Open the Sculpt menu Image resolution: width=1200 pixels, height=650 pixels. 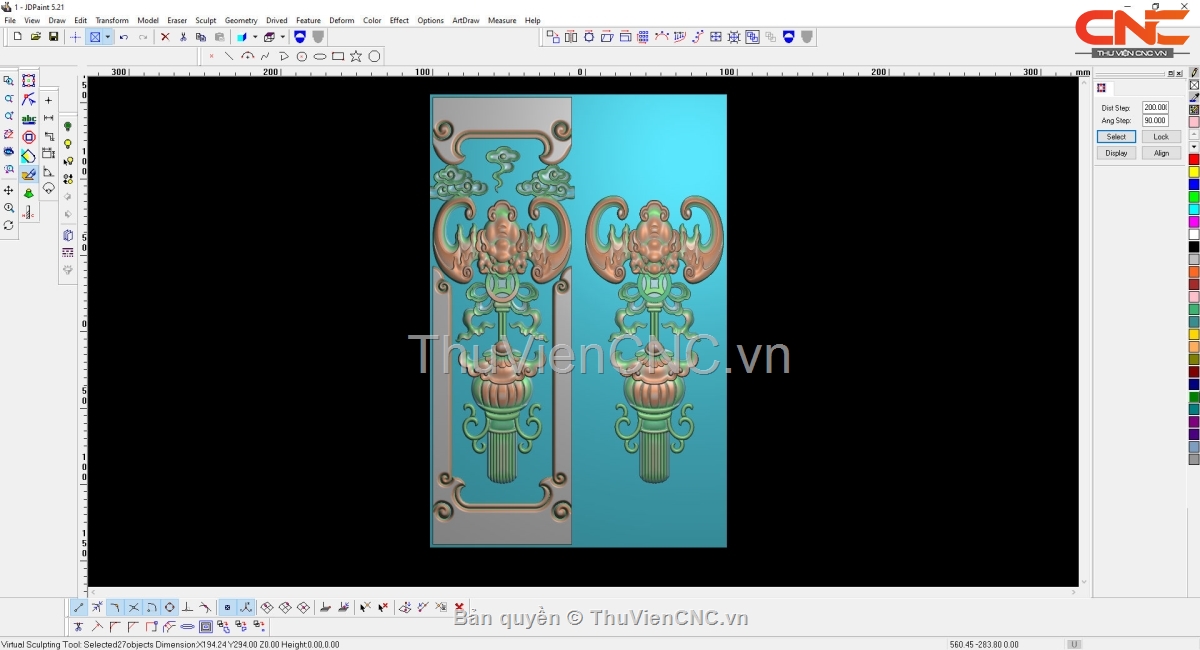coord(206,20)
